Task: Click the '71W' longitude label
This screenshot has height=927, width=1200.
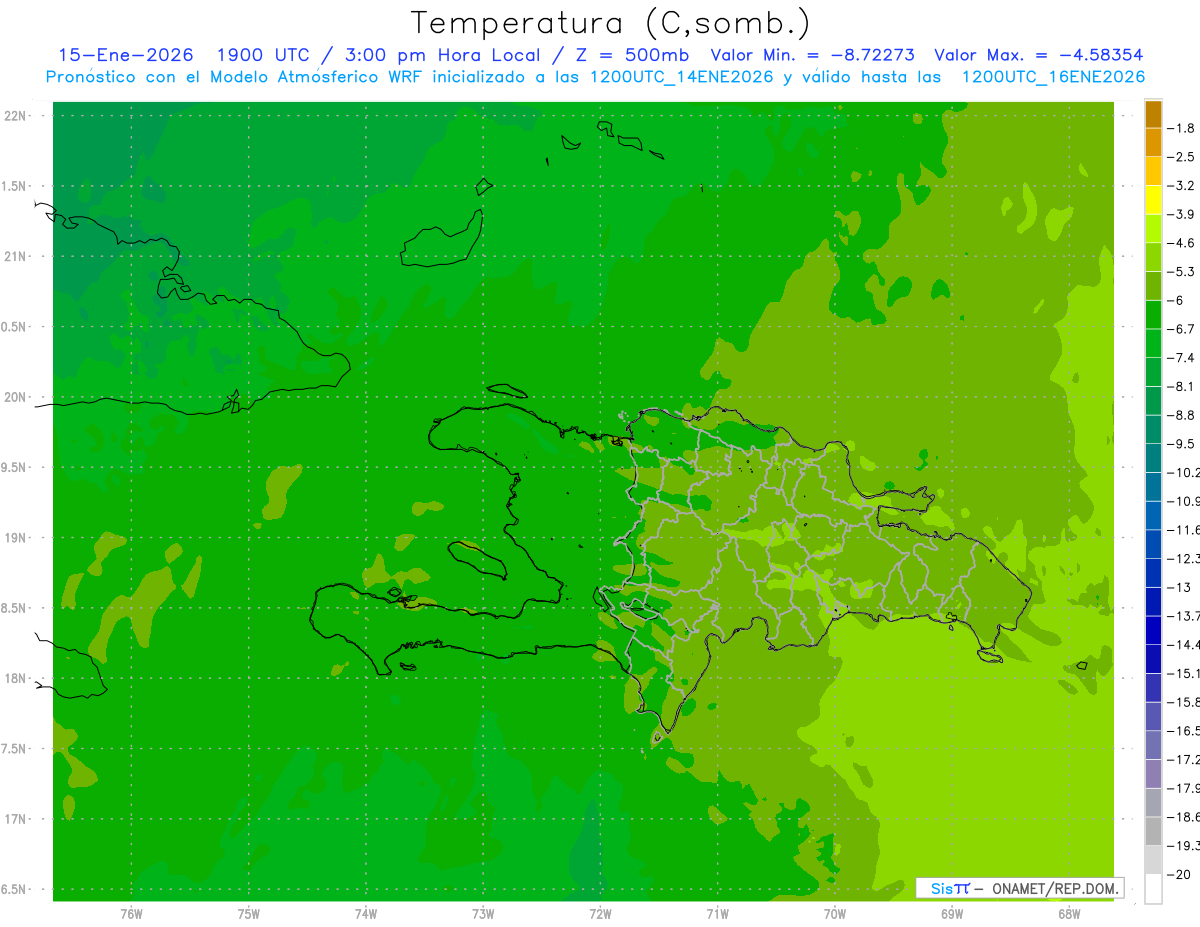Action: click(x=717, y=914)
